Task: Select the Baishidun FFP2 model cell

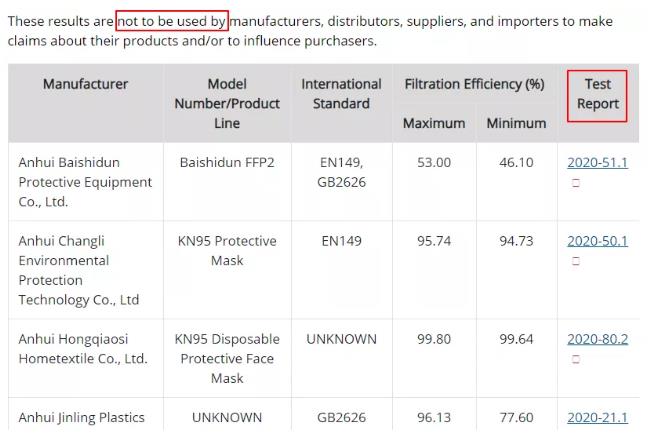Action: 227,162
